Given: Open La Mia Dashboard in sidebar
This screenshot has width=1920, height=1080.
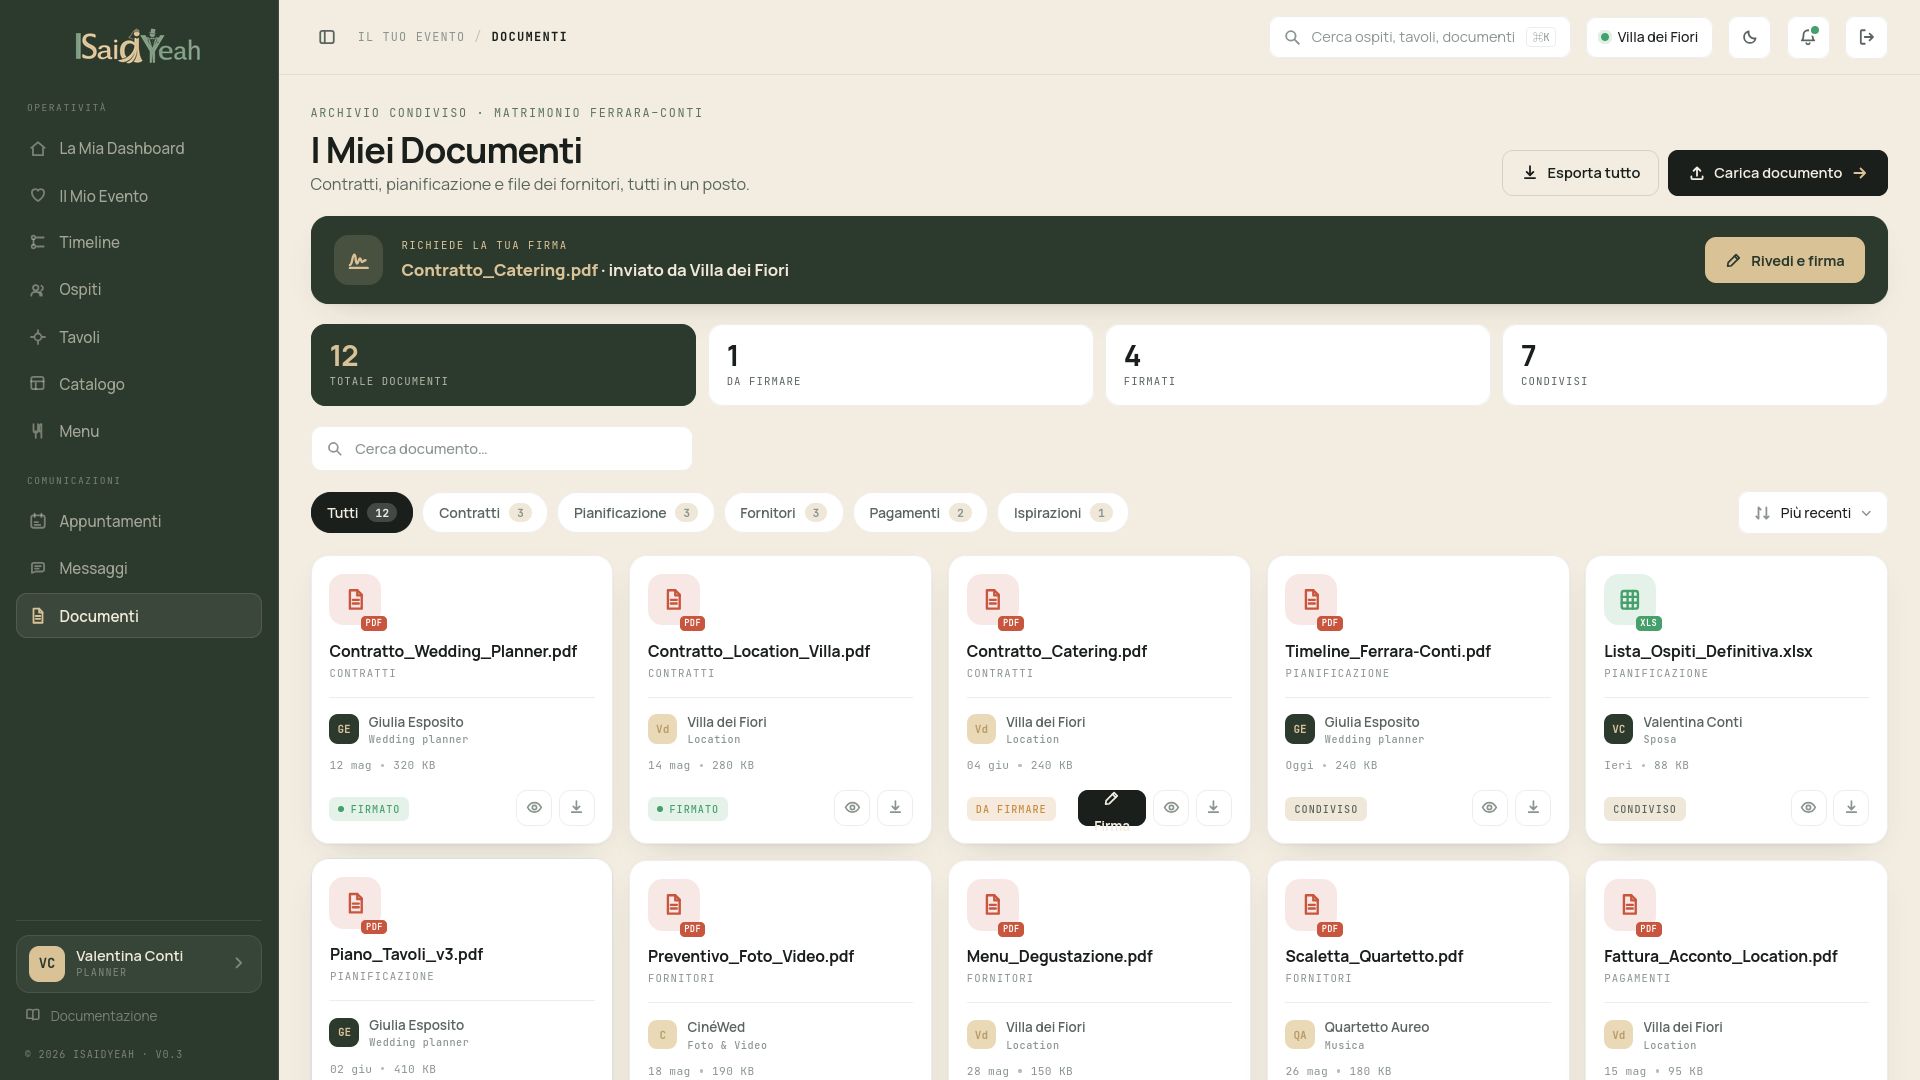Looking at the screenshot, I should (x=139, y=148).
